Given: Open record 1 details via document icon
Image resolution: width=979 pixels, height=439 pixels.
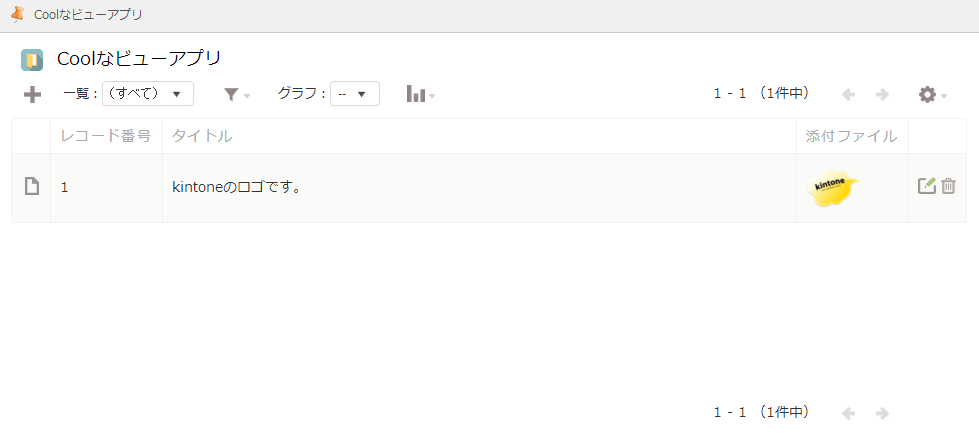Looking at the screenshot, I should (x=32, y=186).
